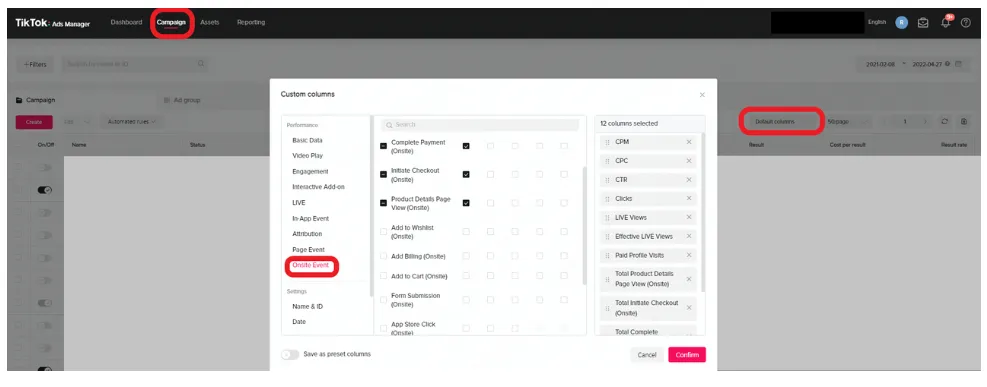Remove CTR from selected columns
This screenshot has height=387, width=987.
689,180
